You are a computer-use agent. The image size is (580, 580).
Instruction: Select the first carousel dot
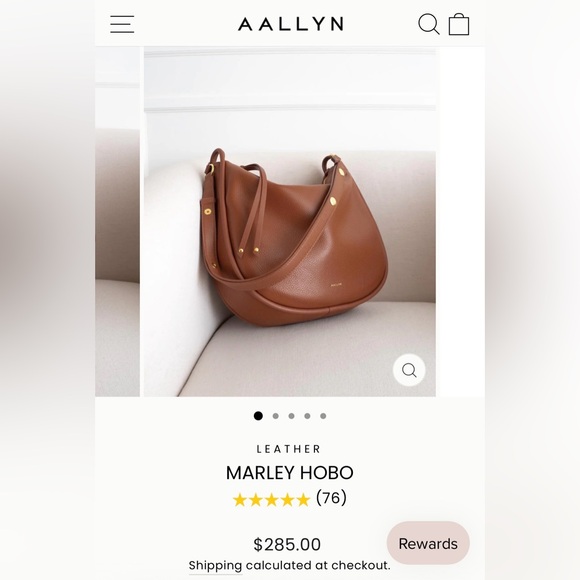[x=258, y=416]
